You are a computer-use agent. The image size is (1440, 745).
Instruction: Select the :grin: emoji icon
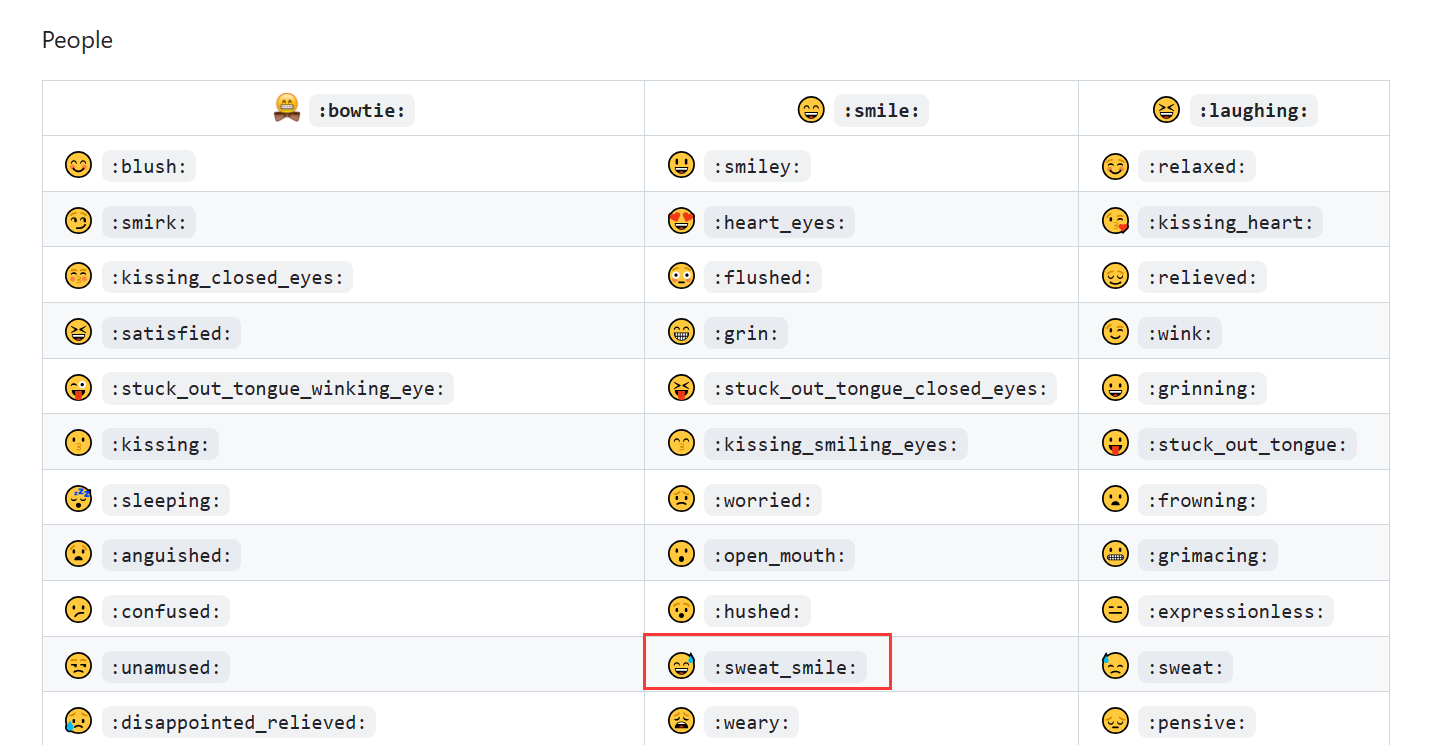[x=681, y=331]
